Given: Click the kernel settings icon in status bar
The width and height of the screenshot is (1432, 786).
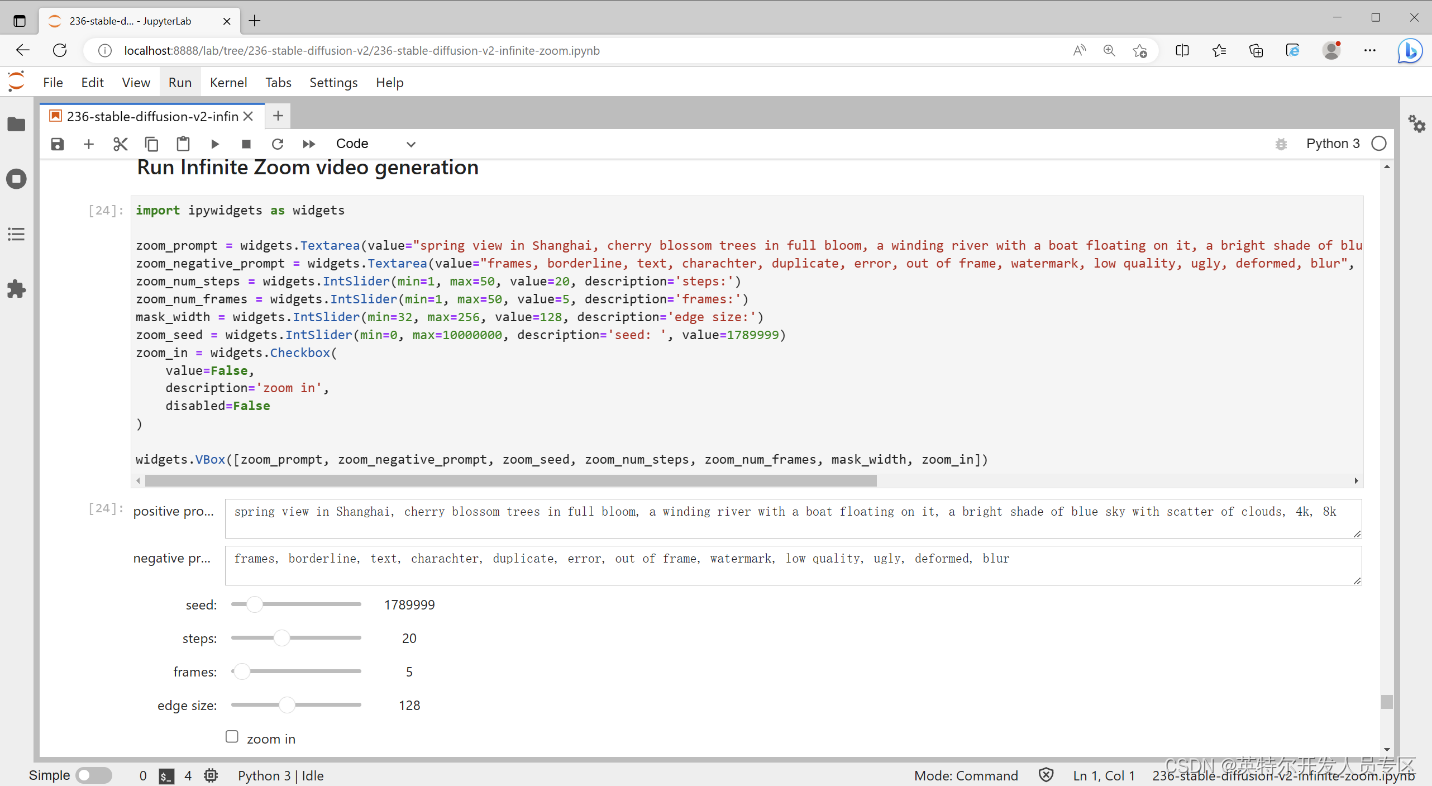Looking at the screenshot, I should pos(211,776).
